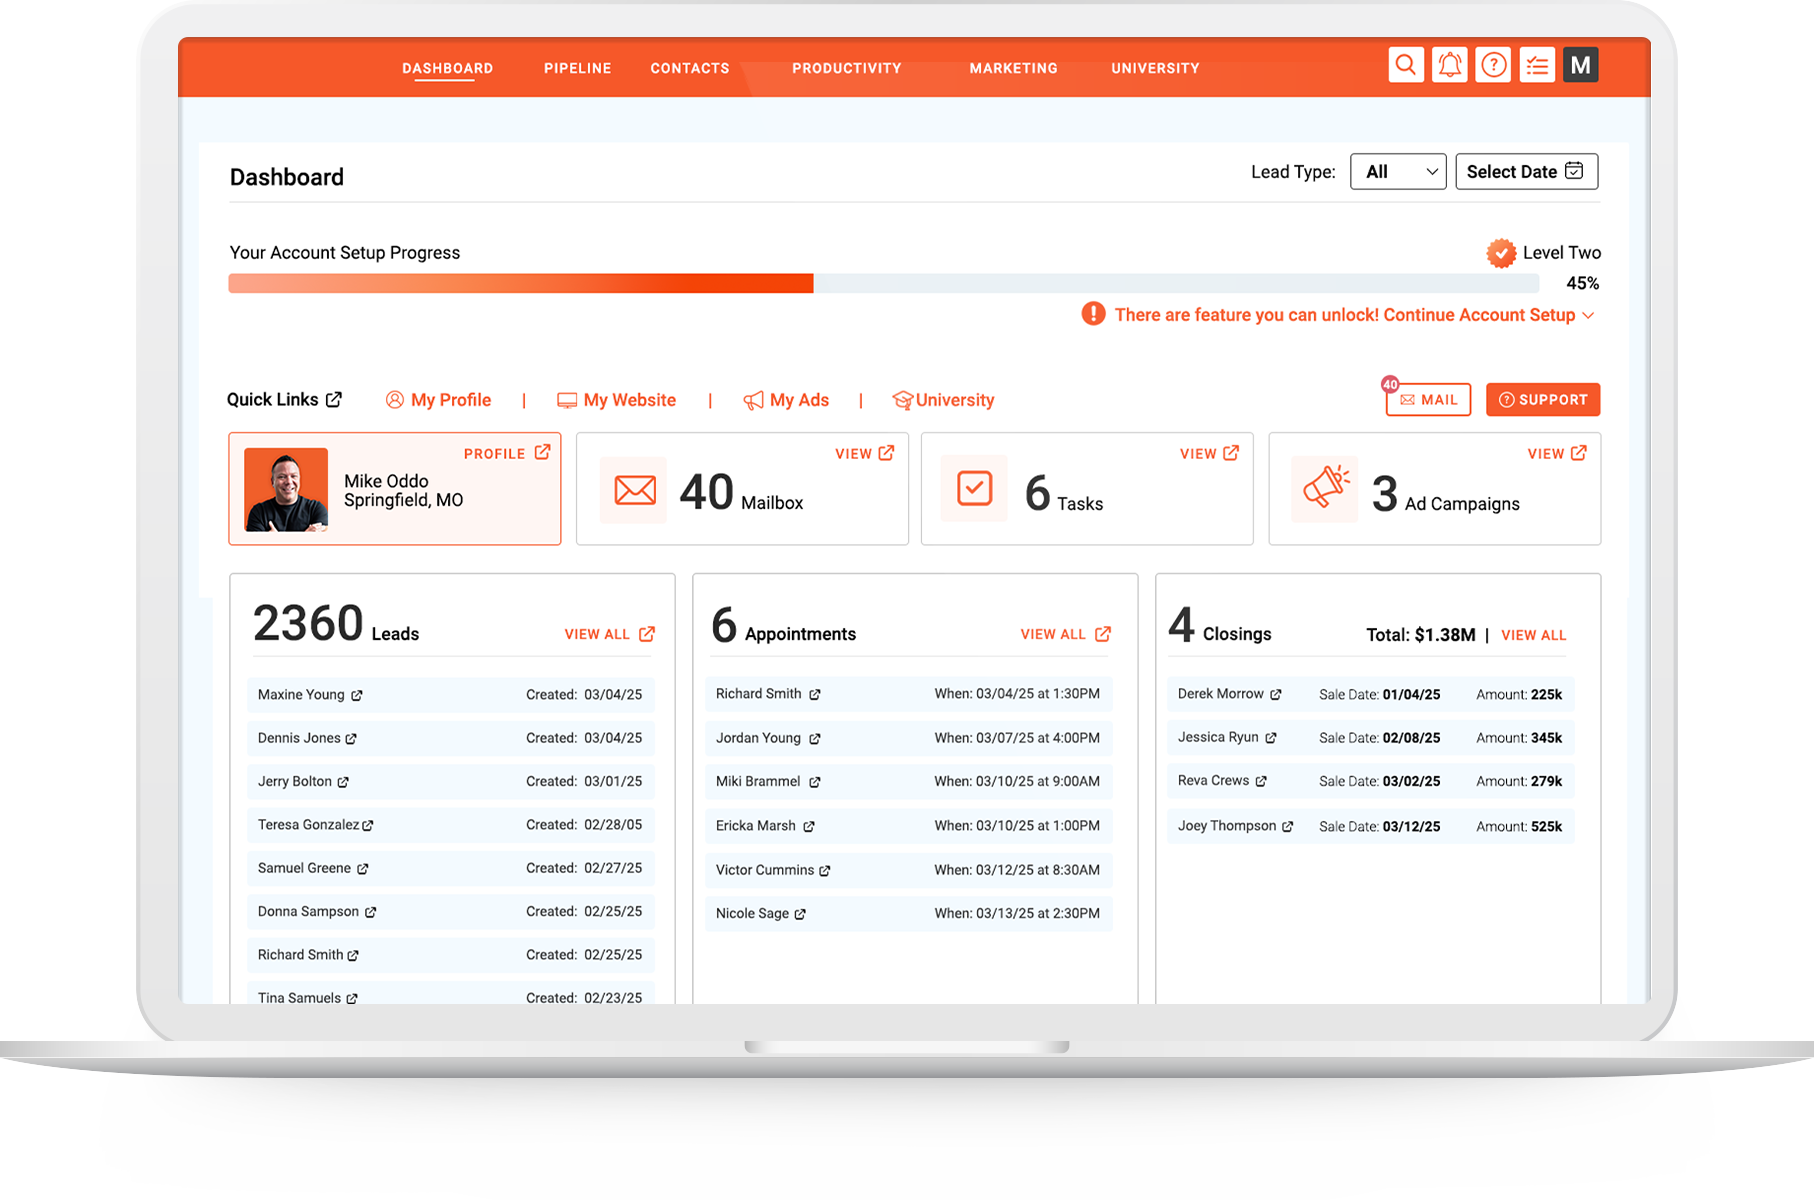Click the M user avatar icon

point(1580,66)
